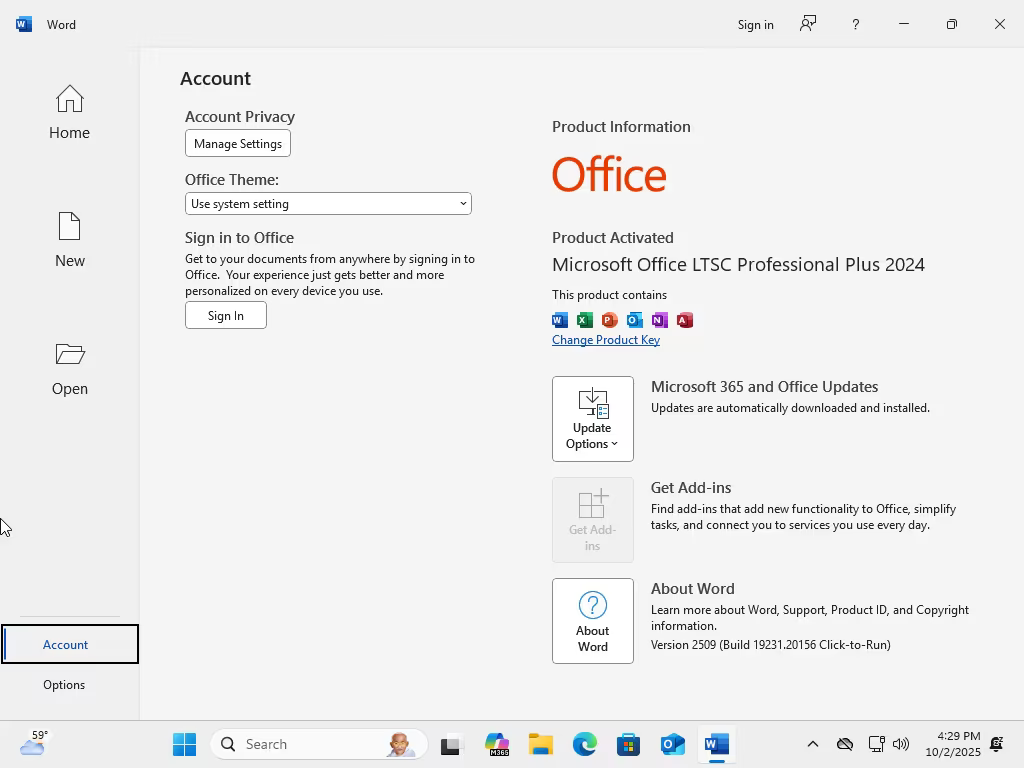The height and width of the screenshot is (768, 1024).
Task: Open the Open folder icon in sidebar
Action: [70, 354]
